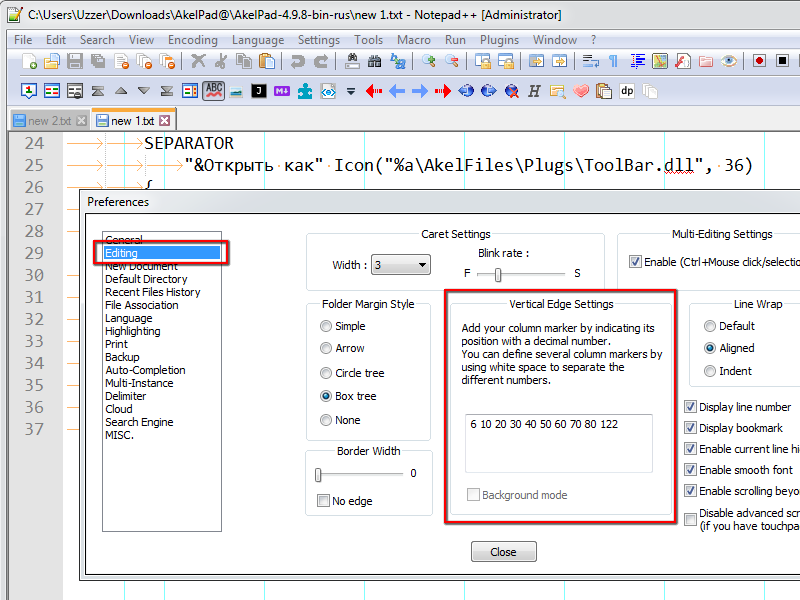Select Auto-Completion preferences category
This screenshot has height=600, width=800.
pos(145,370)
